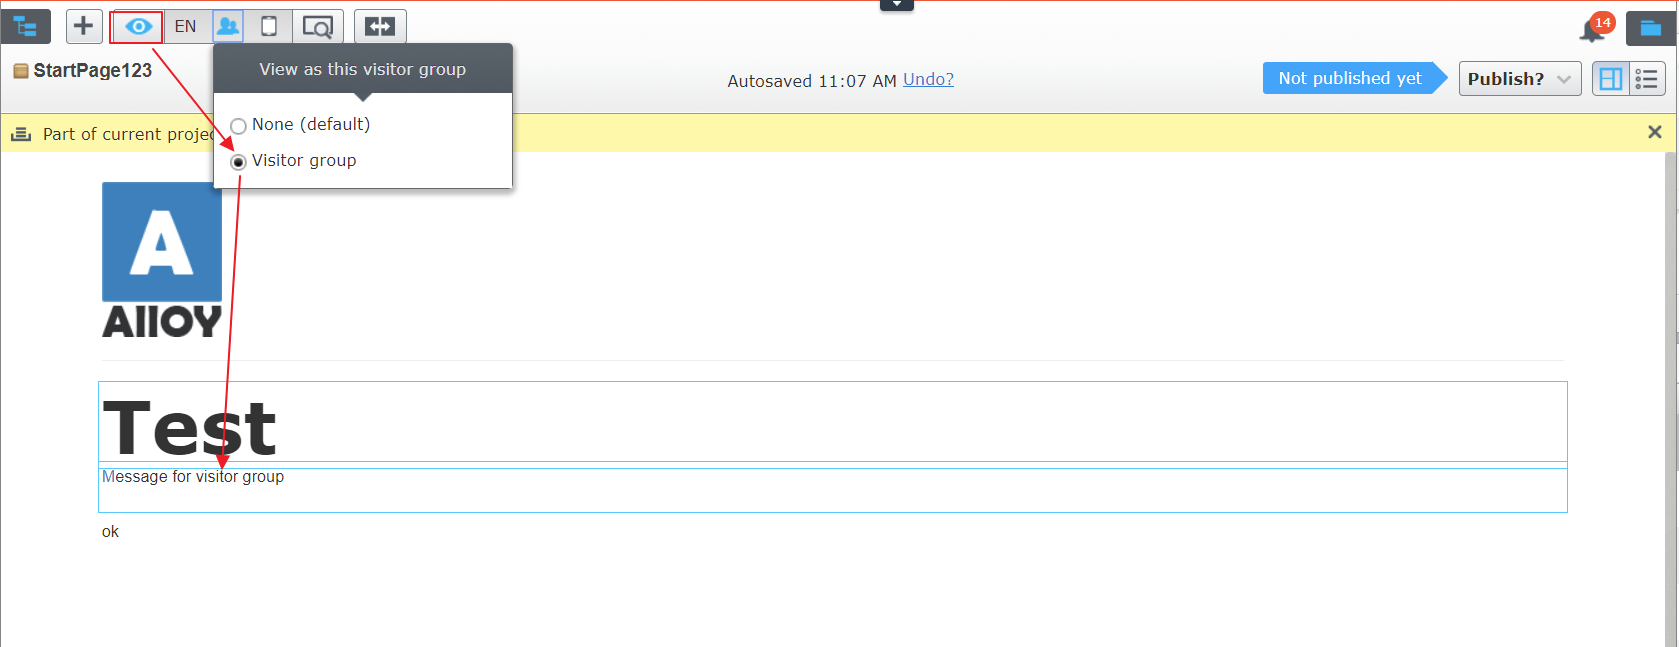Toggle the eye view settings button
Image resolution: width=1679 pixels, height=647 pixels.
point(138,26)
